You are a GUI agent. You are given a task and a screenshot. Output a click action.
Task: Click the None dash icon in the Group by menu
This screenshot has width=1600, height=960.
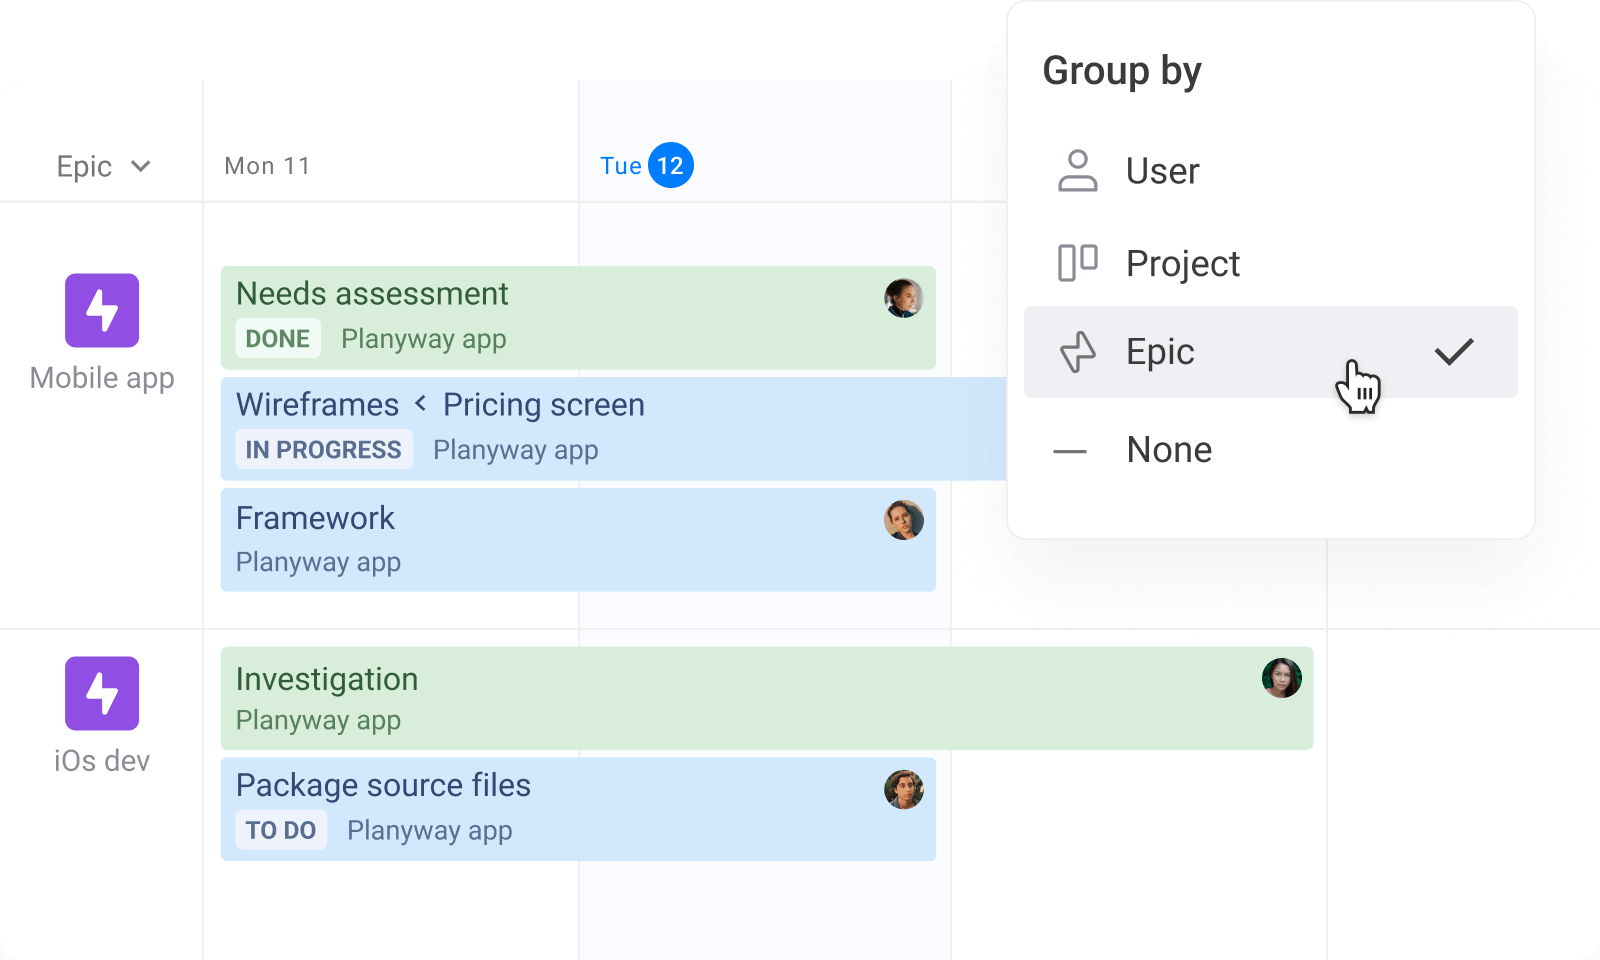[1069, 450]
